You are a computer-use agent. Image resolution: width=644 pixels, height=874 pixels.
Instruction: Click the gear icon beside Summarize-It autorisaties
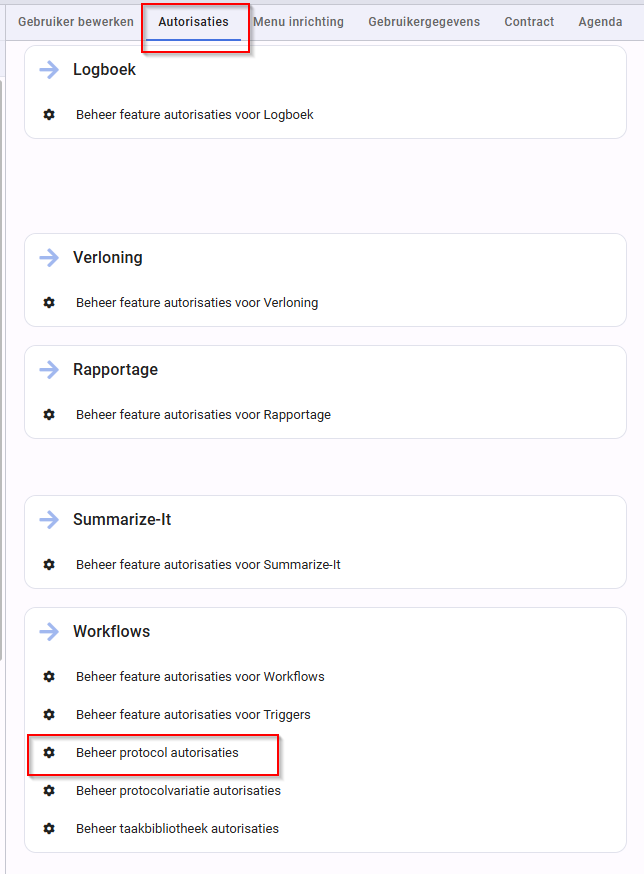click(49, 564)
